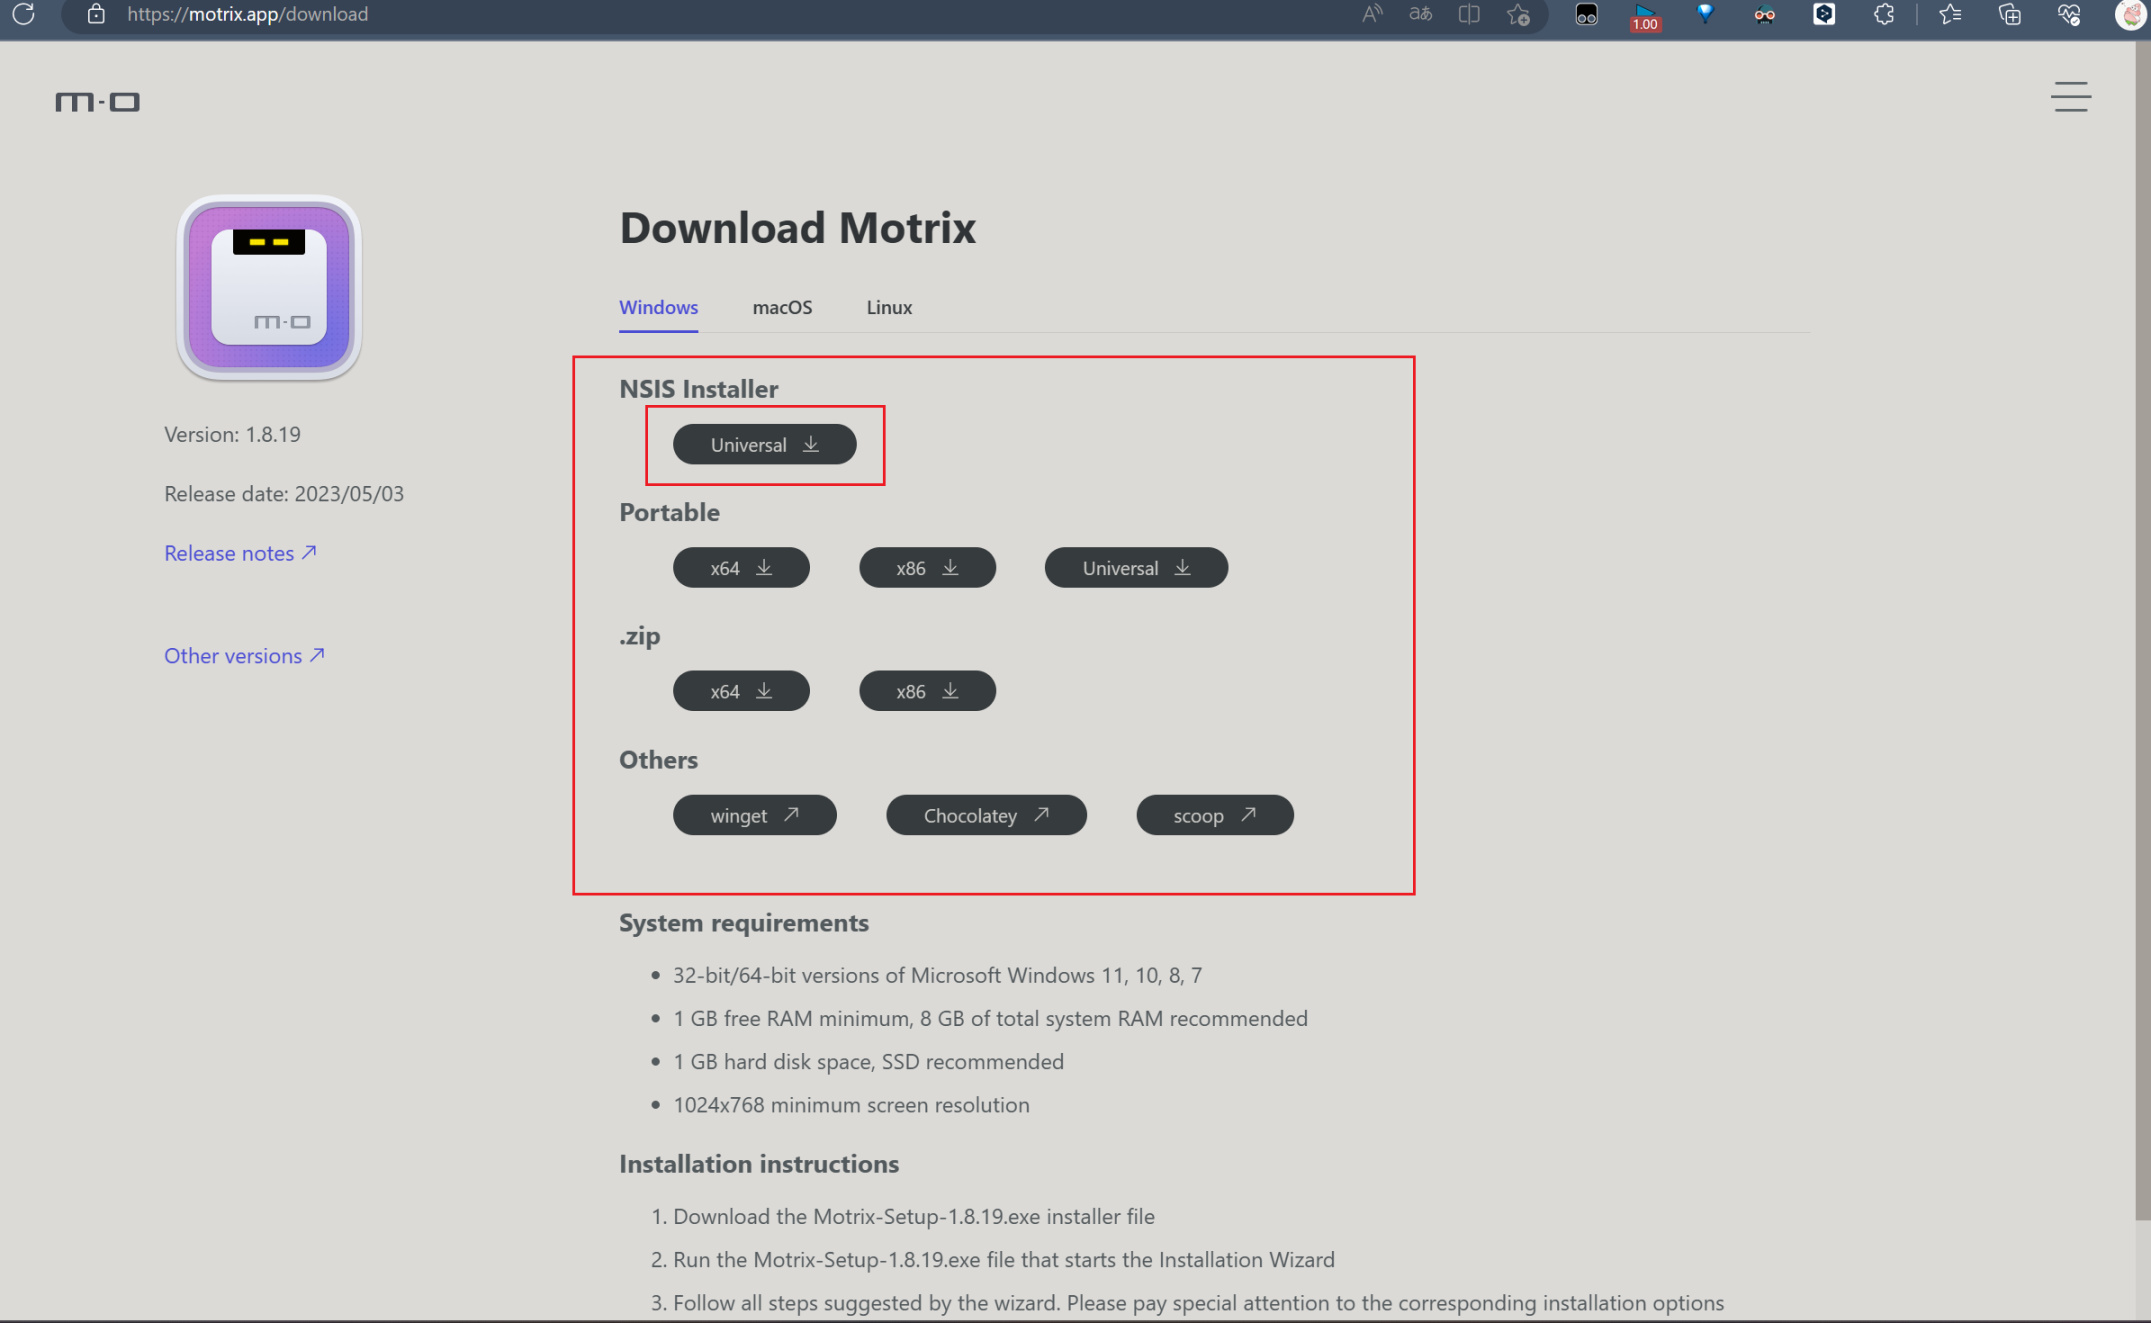Click the Portable section heading
The height and width of the screenshot is (1323, 2151).
coord(669,512)
